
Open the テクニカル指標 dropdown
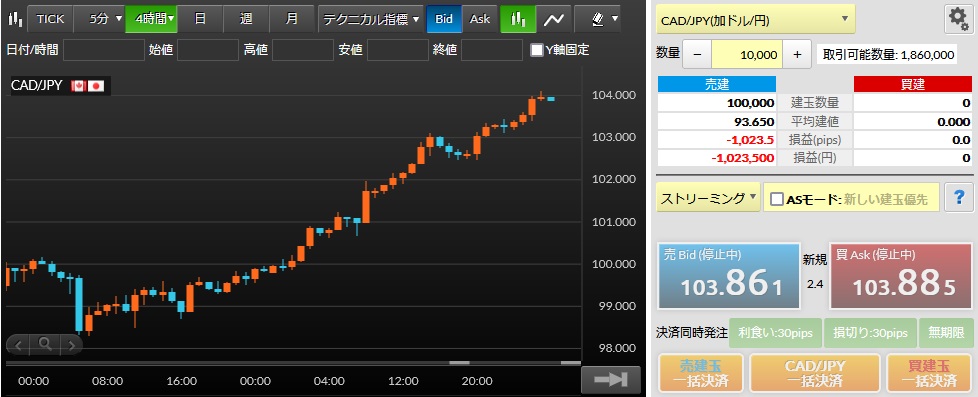(x=370, y=19)
